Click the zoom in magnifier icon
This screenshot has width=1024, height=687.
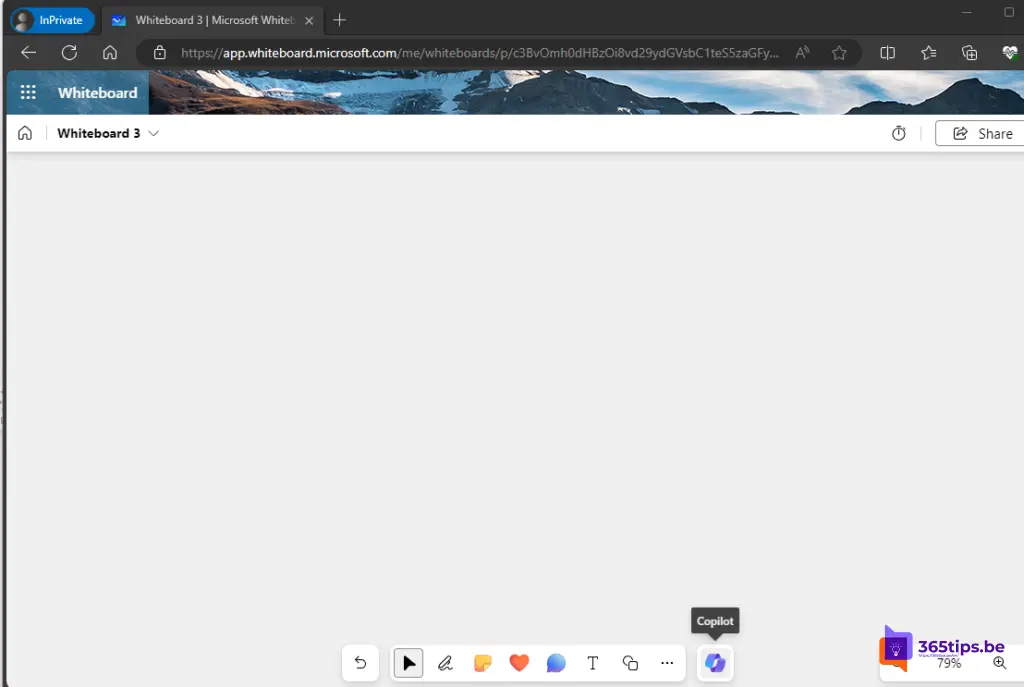pyautogui.click(x=998, y=663)
